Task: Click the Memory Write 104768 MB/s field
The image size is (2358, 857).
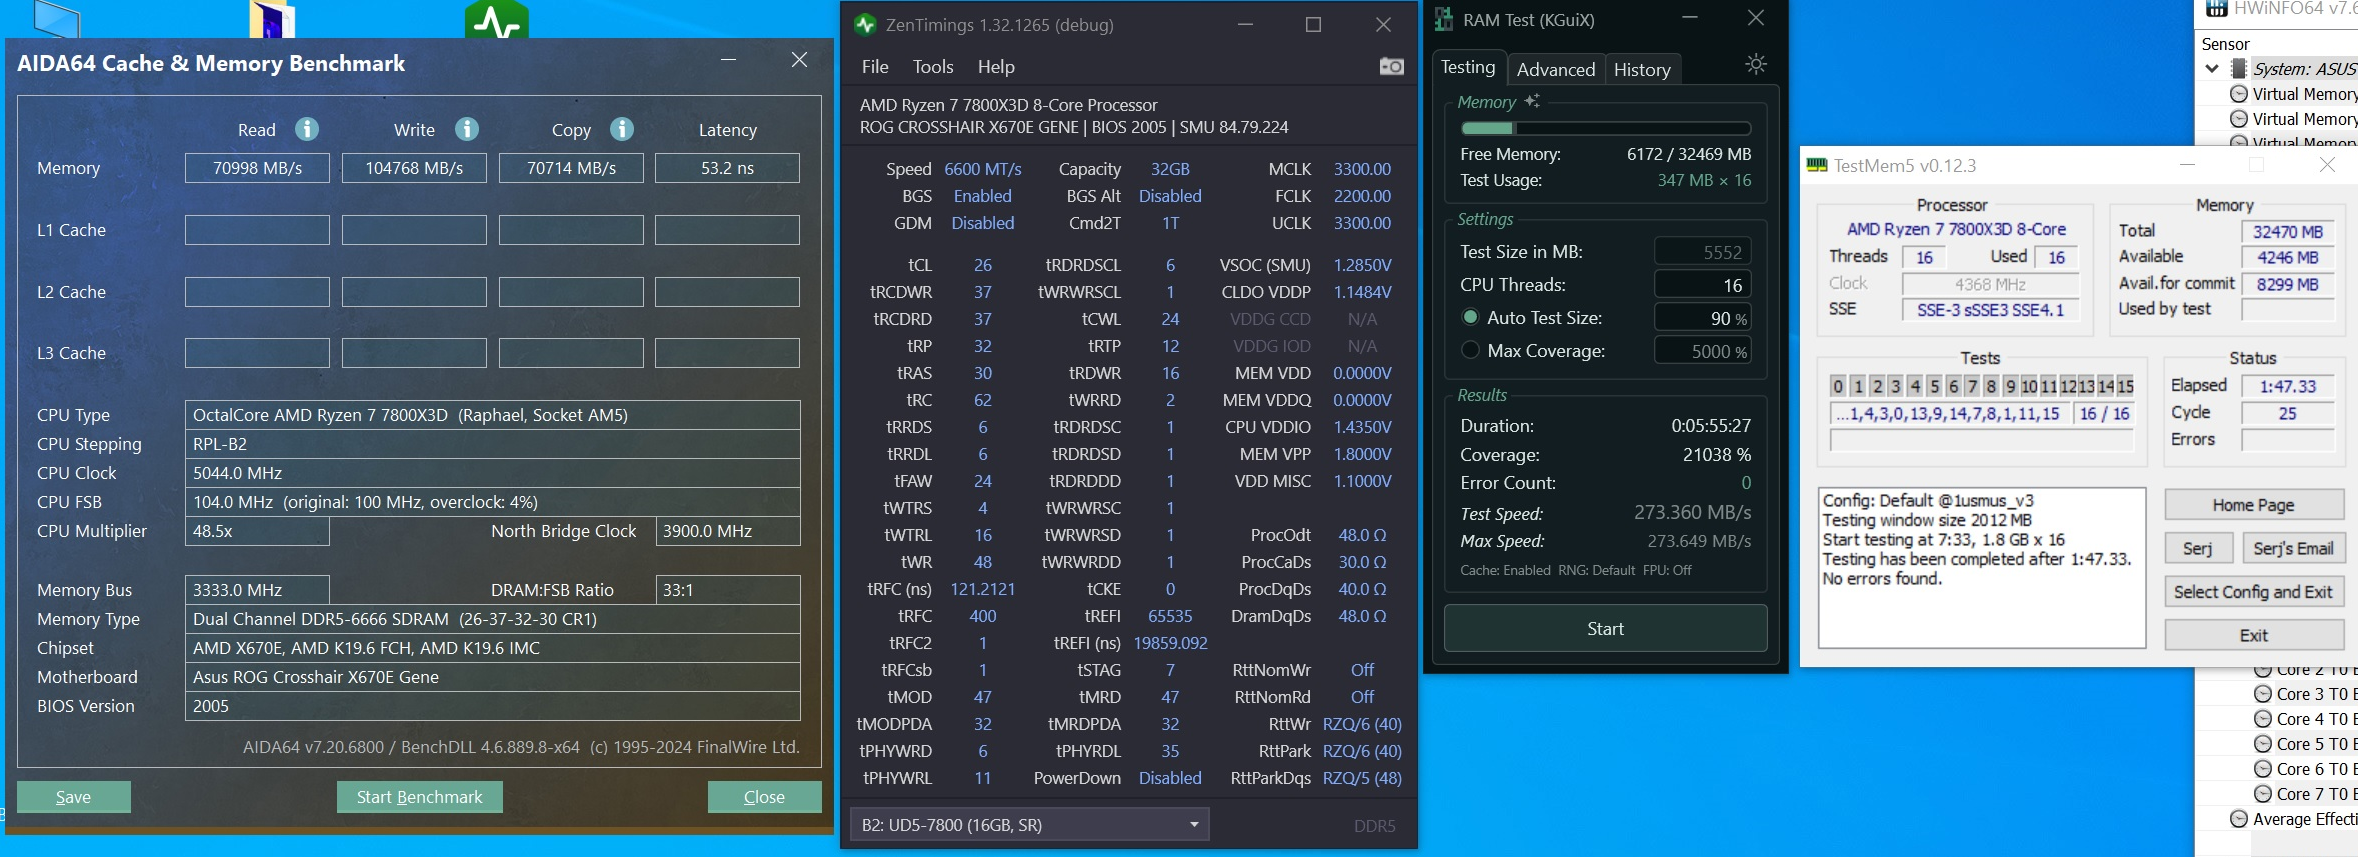Action: tap(414, 168)
